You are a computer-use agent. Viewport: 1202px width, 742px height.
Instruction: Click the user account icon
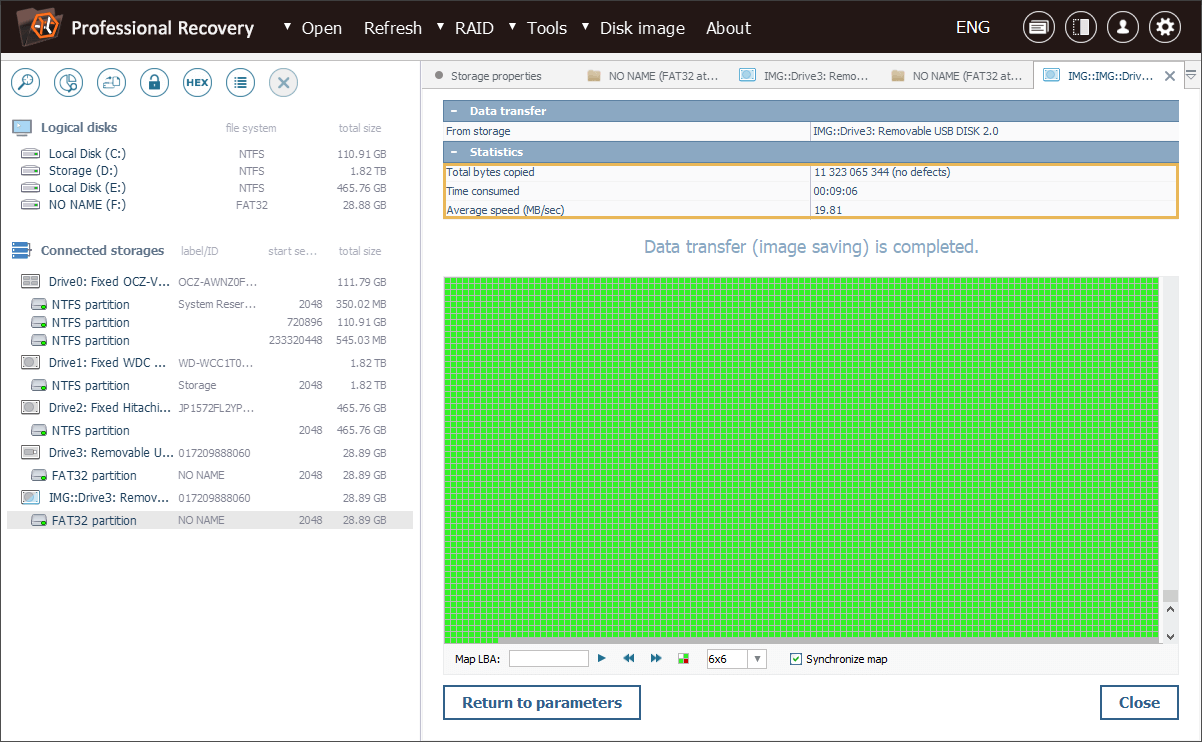1122,28
